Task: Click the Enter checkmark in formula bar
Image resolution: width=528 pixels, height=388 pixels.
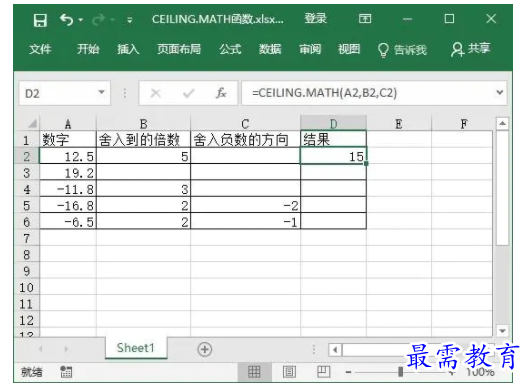Action: (189, 93)
